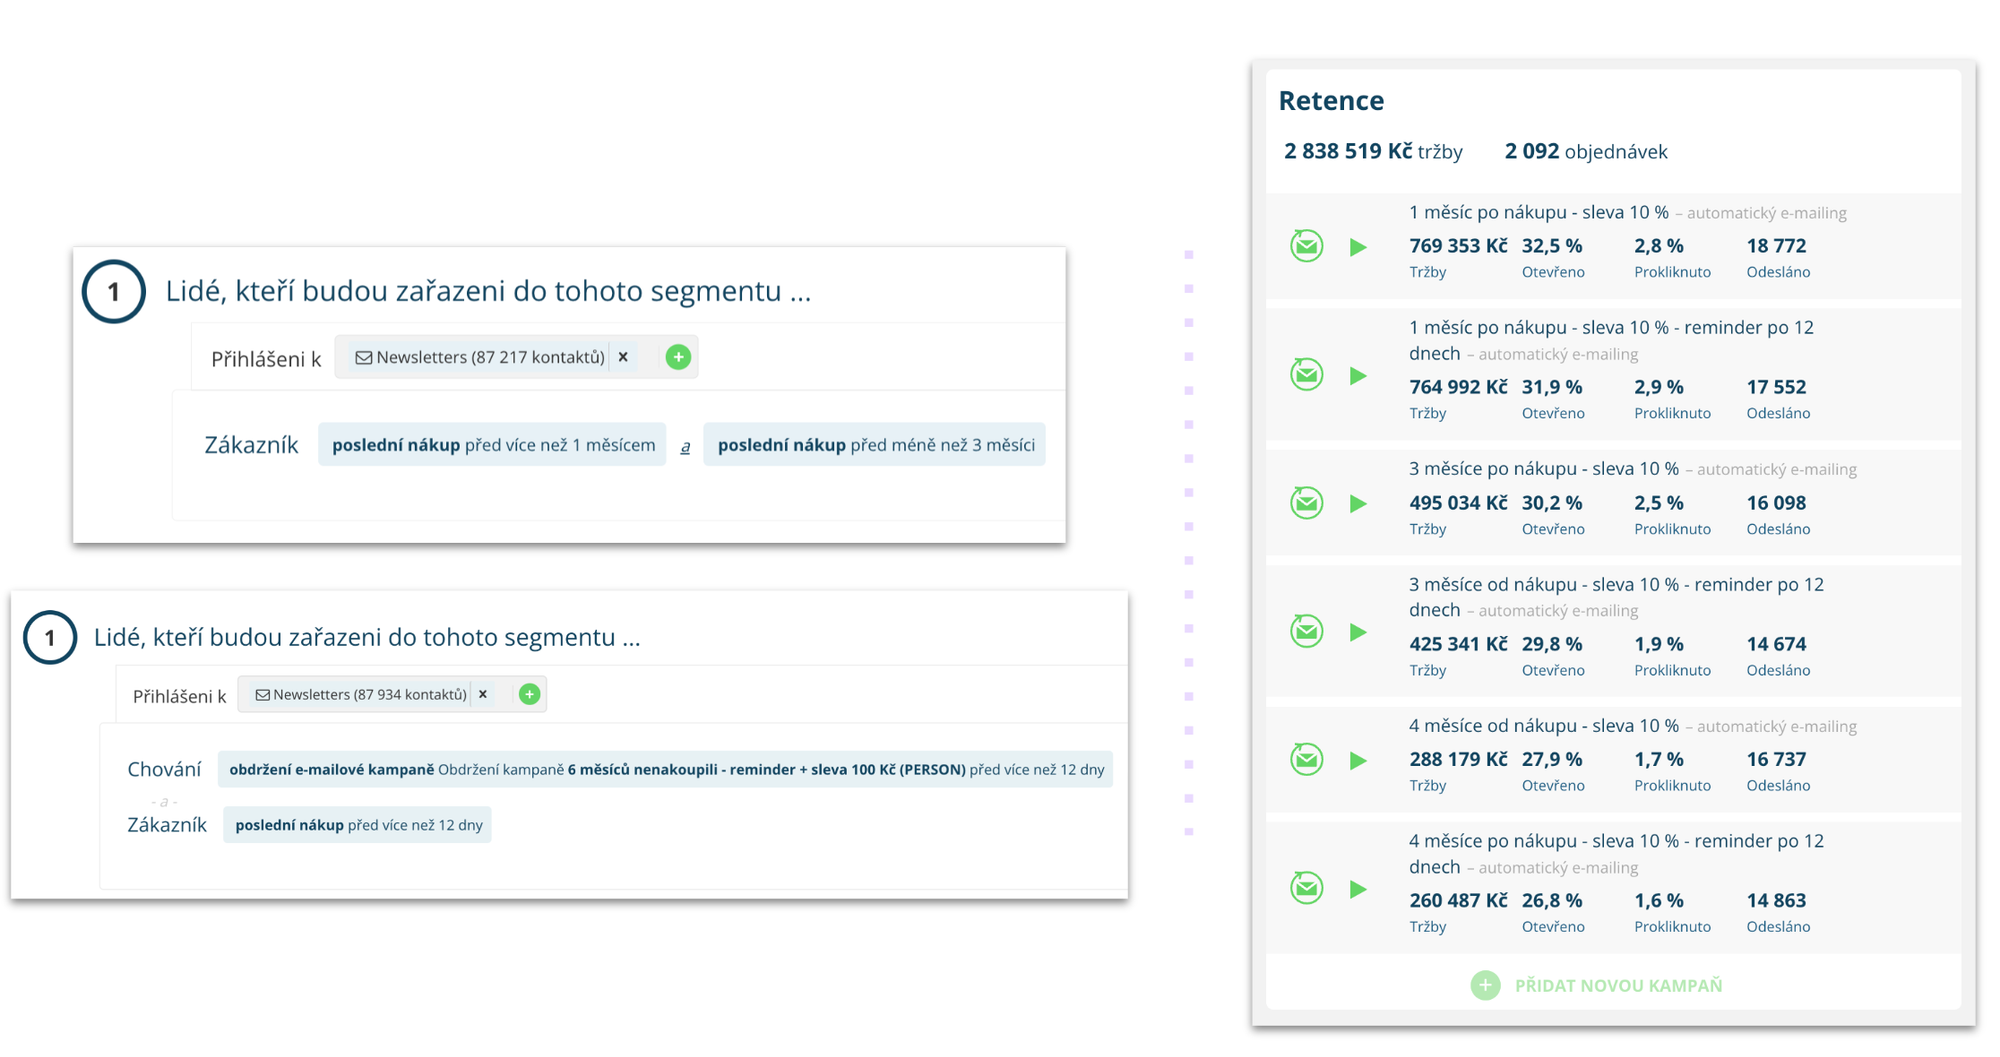Click email icon for 425 341 Kč reminder campaign
2000x1057 pixels.
point(1306,632)
